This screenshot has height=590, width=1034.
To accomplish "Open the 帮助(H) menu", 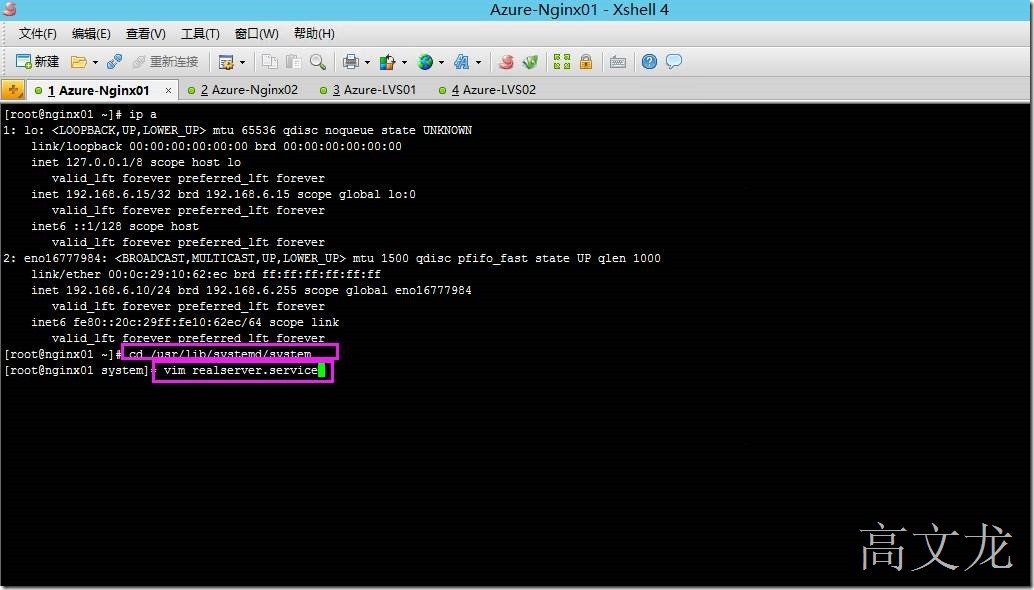I will pyautogui.click(x=314, y=34).
